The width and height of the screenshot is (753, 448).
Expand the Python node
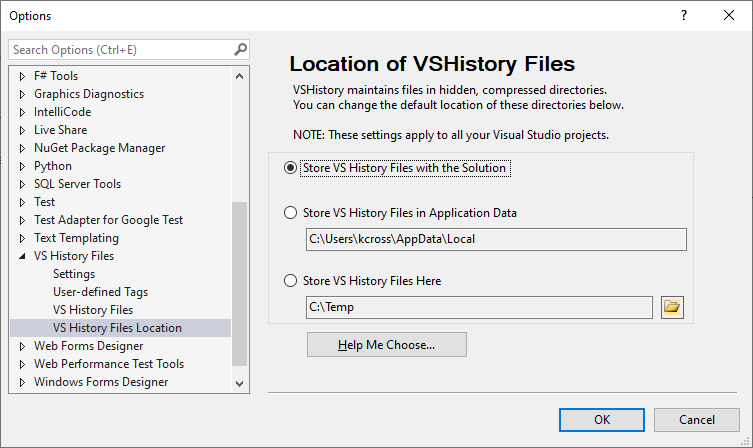click(x=22, y=166)
